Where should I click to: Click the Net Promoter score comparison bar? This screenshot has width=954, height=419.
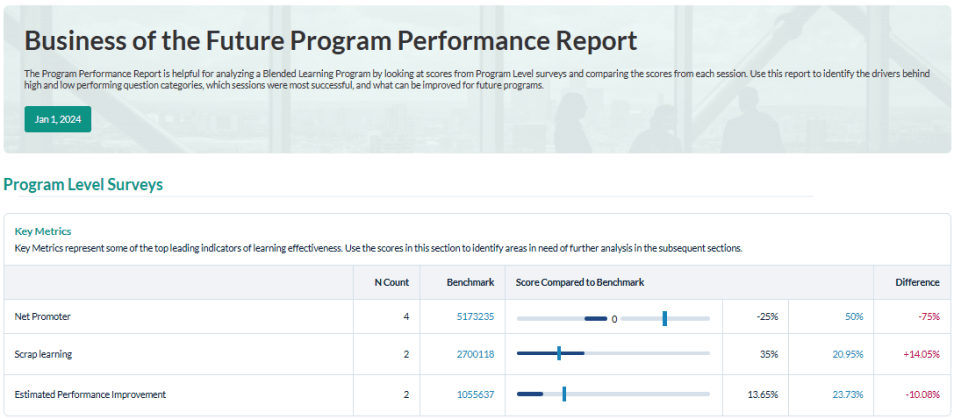click(612, 318)
